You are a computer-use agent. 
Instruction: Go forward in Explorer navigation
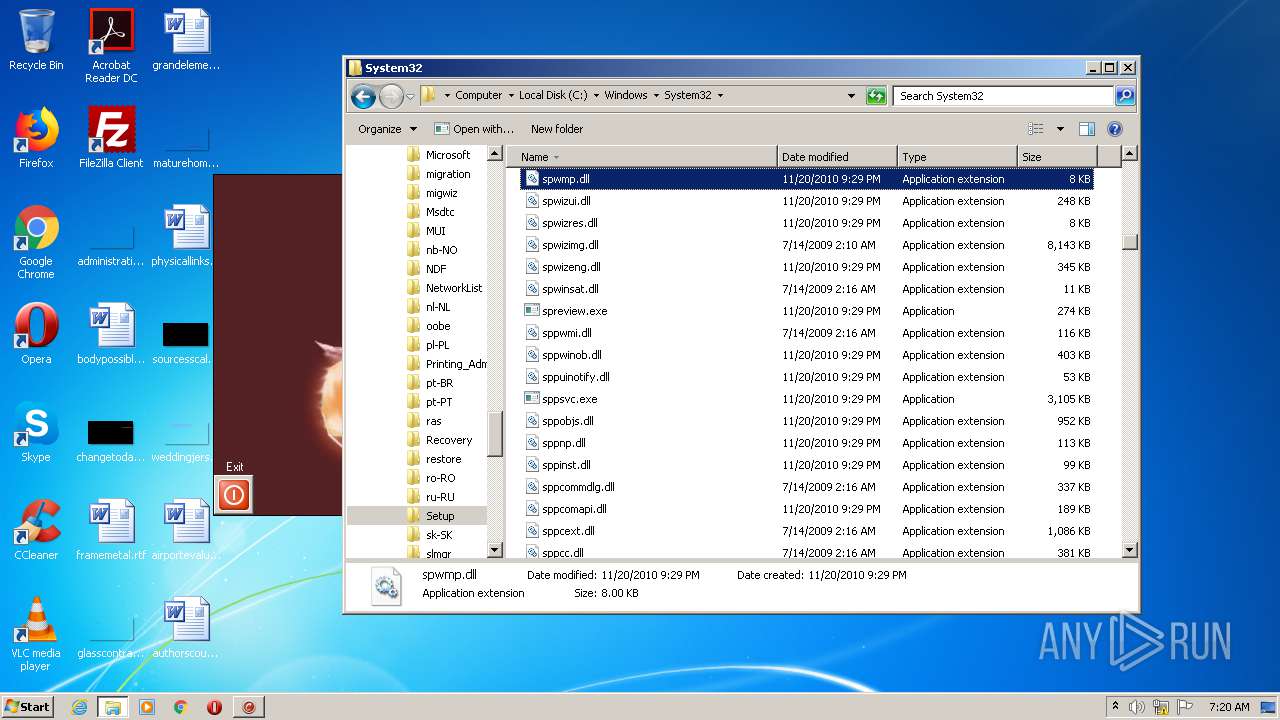tap(391, 96)
